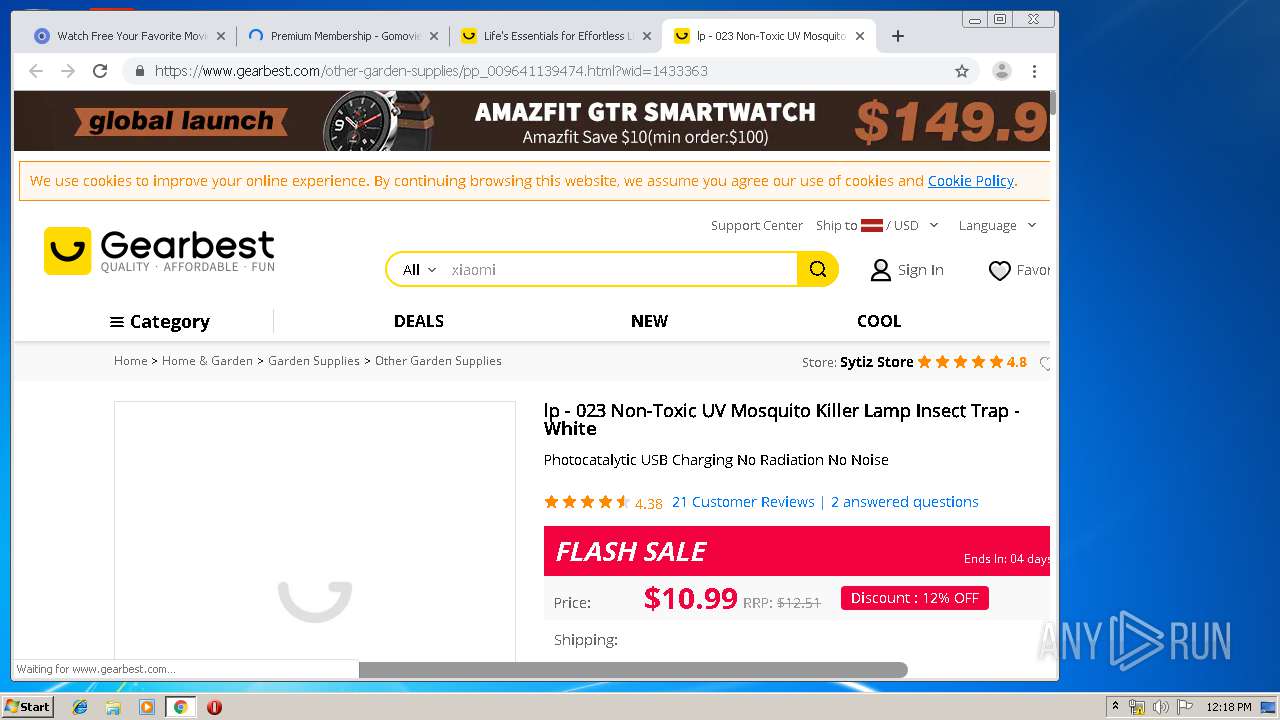1280x720 pixels.
Task: Open the file explorer taskbar icon
Action: click(x=113, y=707)
